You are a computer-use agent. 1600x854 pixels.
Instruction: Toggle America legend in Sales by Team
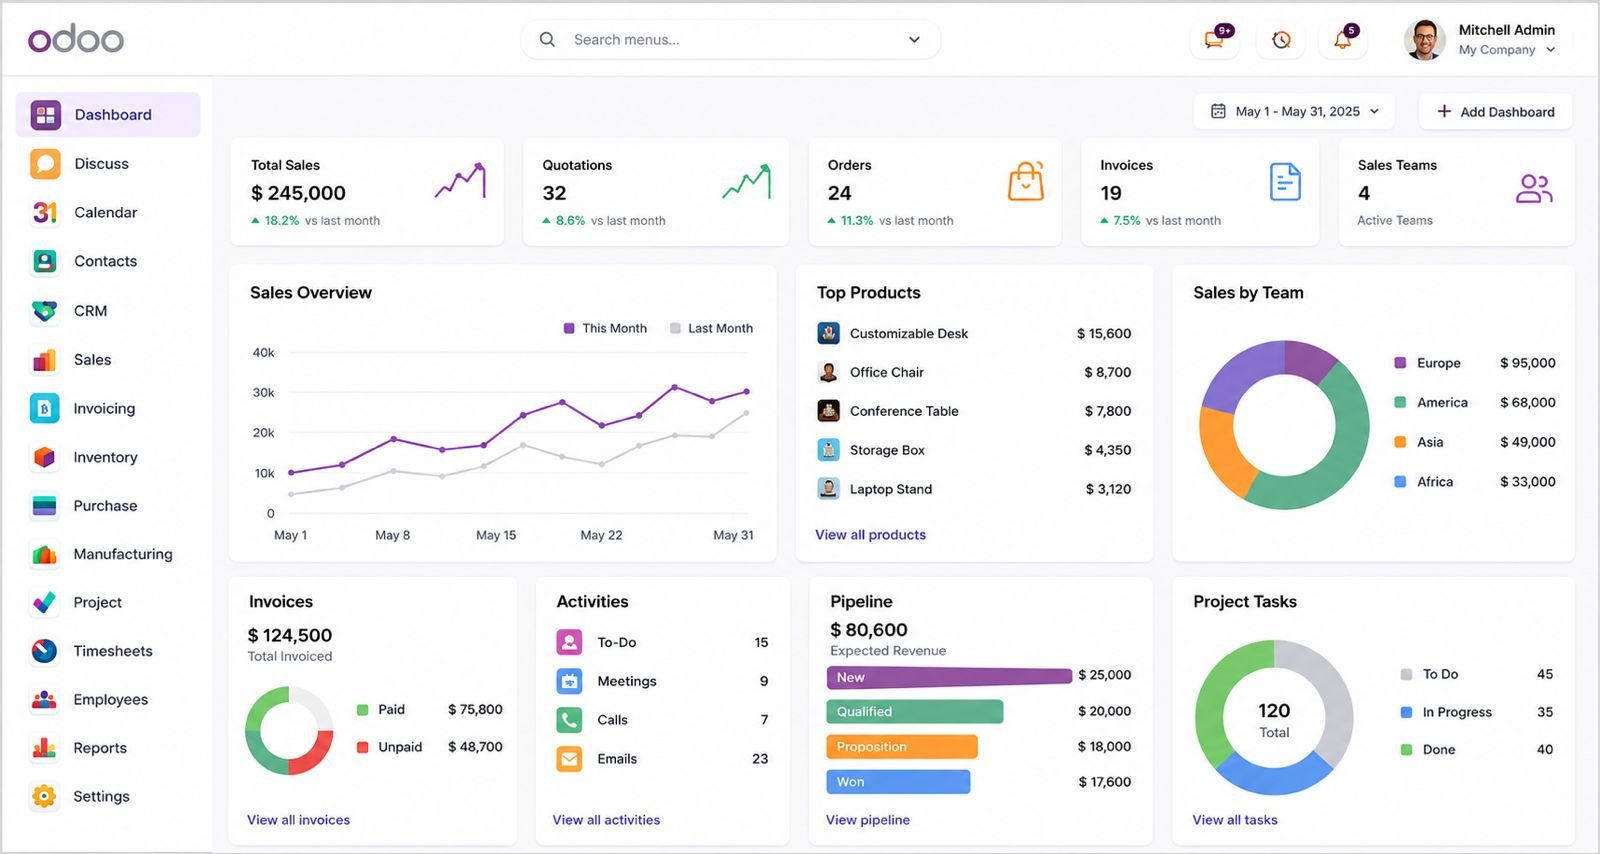1431,402
